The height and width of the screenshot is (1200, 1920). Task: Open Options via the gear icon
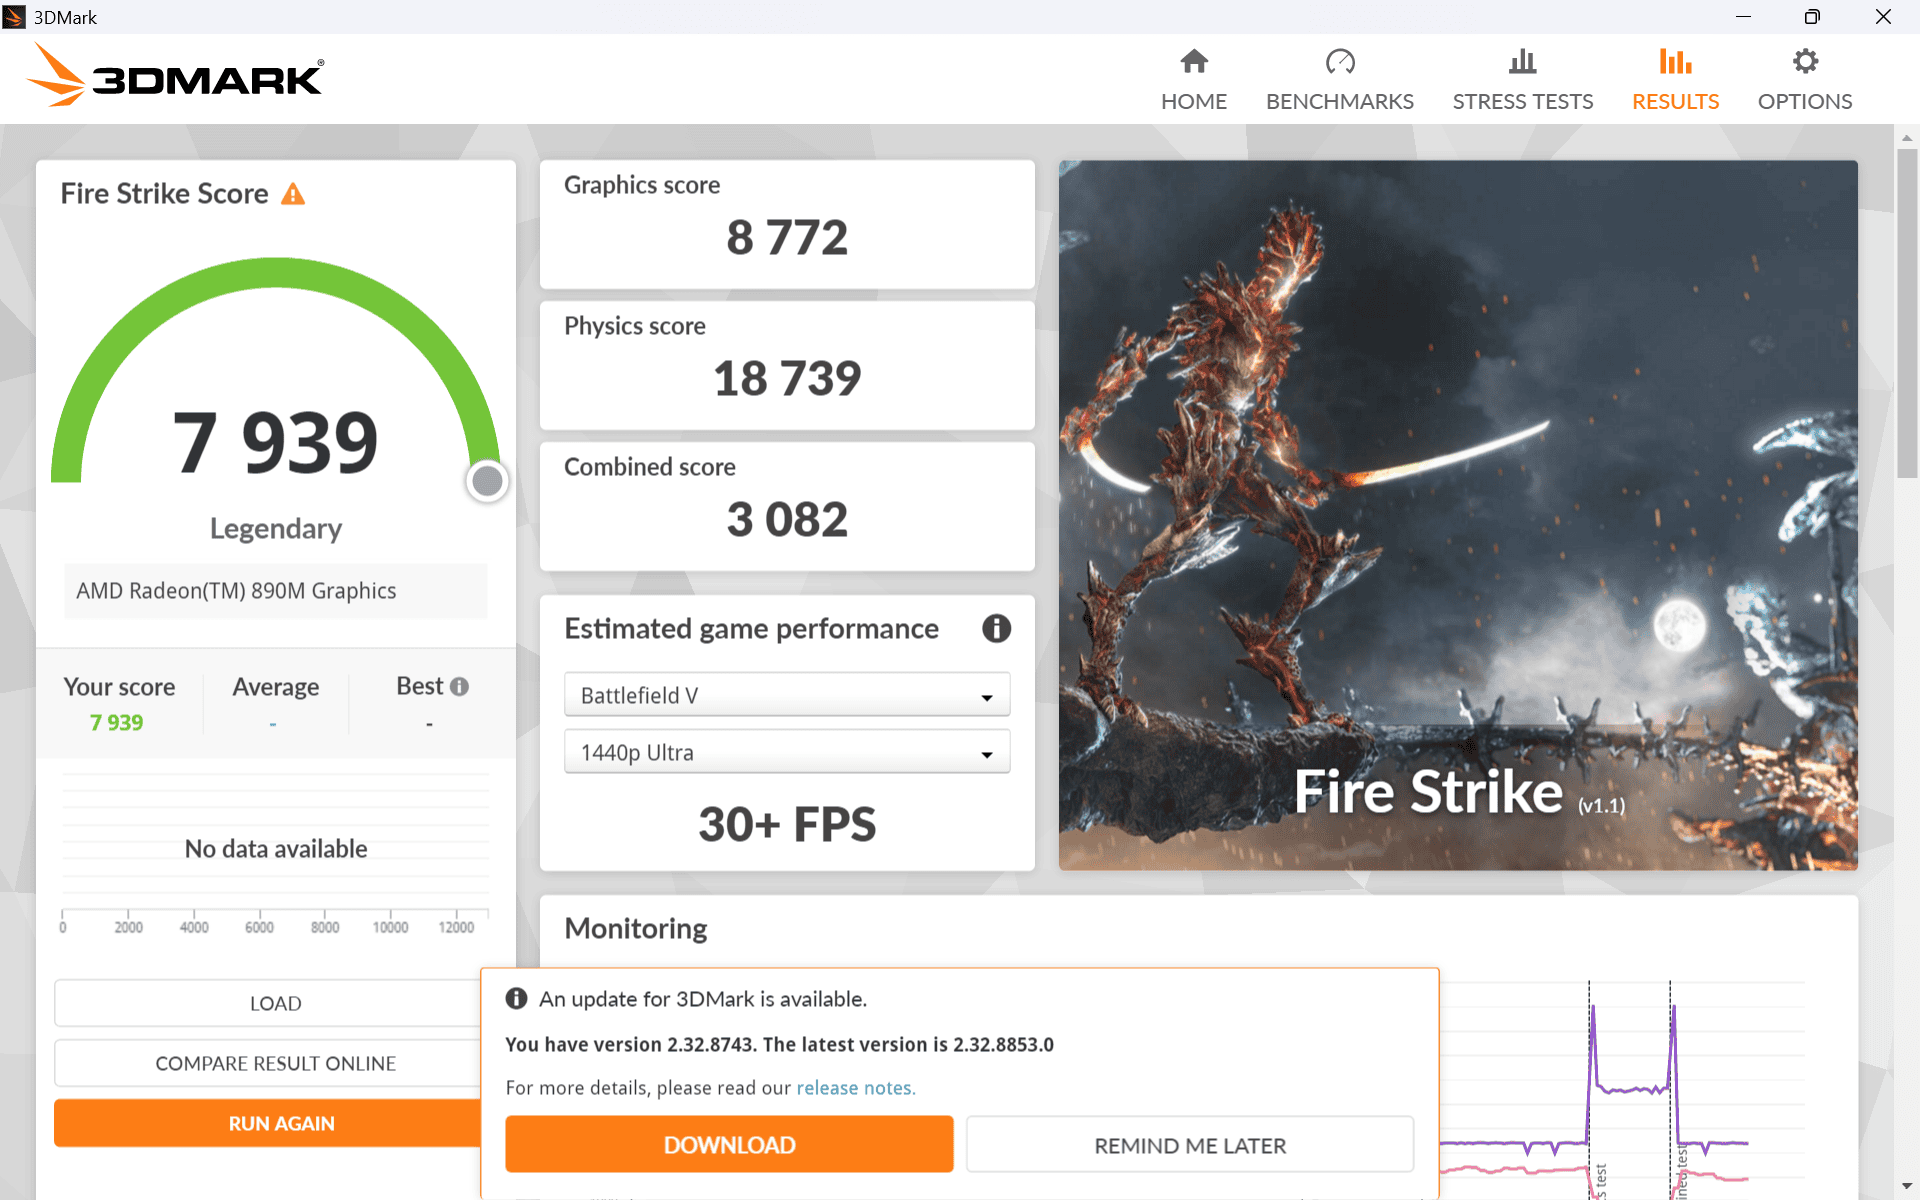click(x=1805, y=78)
